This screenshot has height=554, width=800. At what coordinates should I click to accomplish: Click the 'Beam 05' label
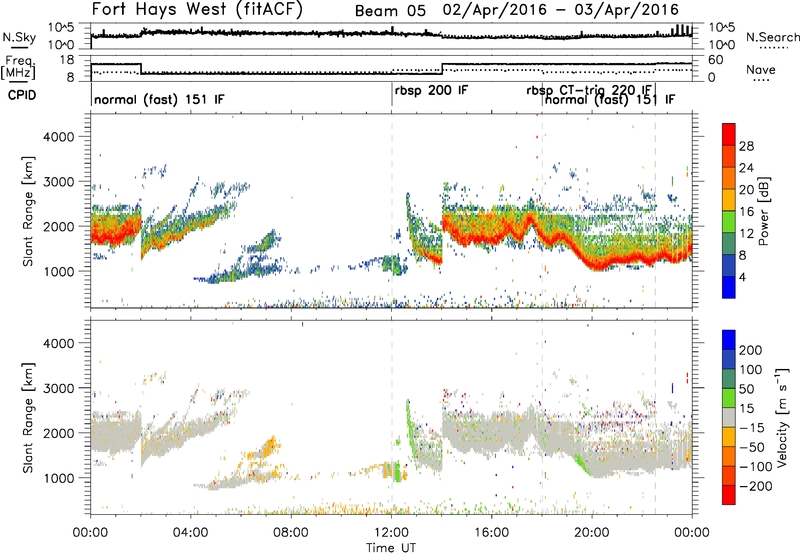(x=390, y=11)
